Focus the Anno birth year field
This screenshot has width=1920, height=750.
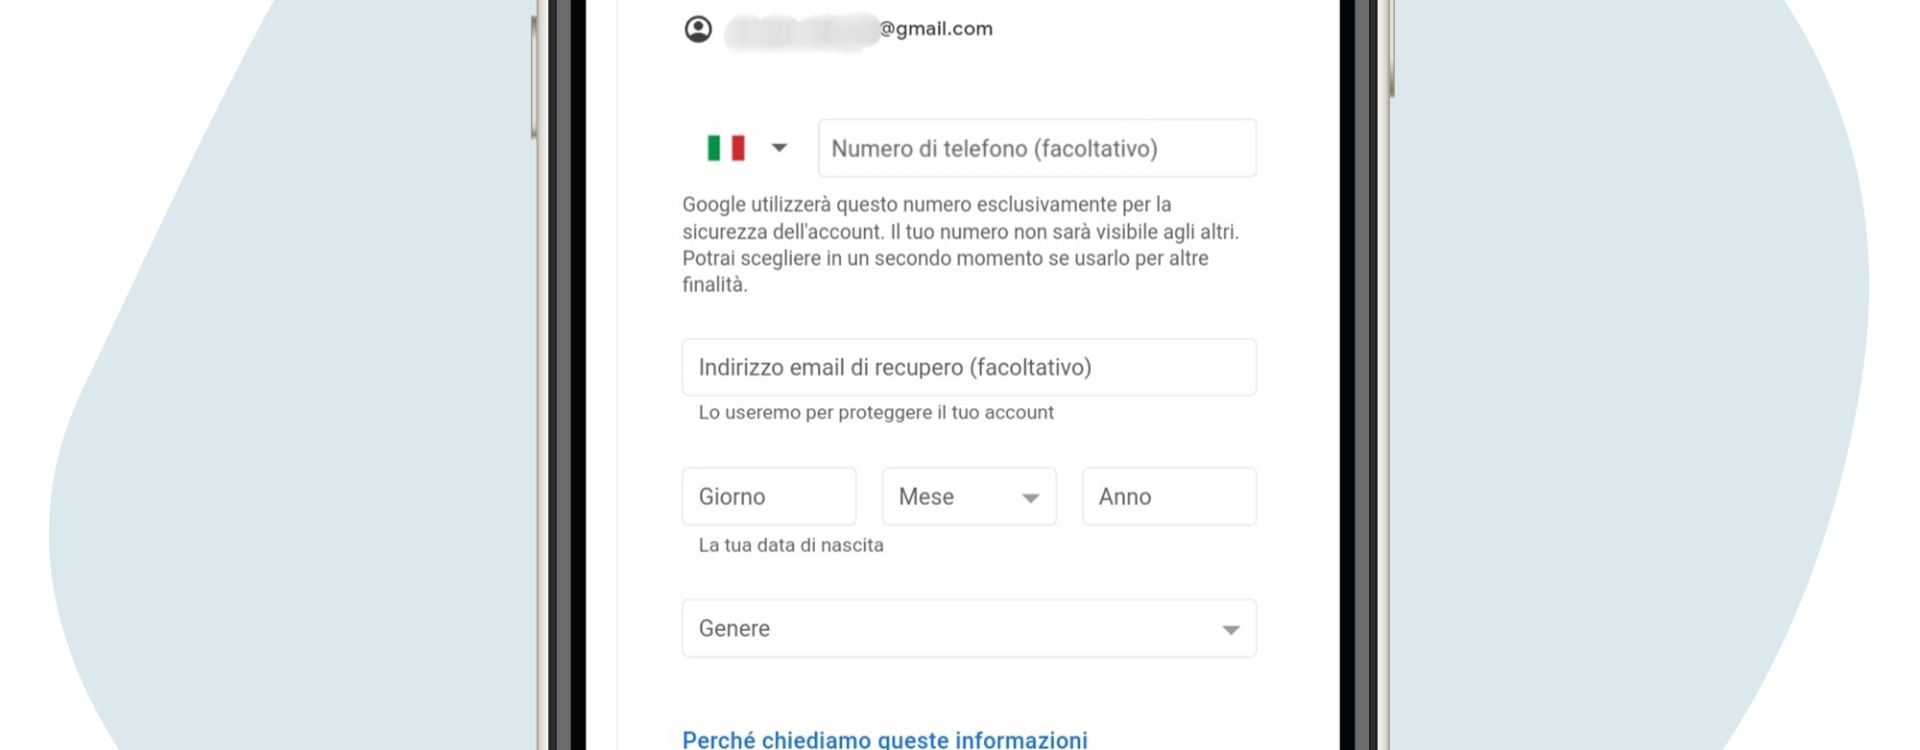(x=1169, y=496)
